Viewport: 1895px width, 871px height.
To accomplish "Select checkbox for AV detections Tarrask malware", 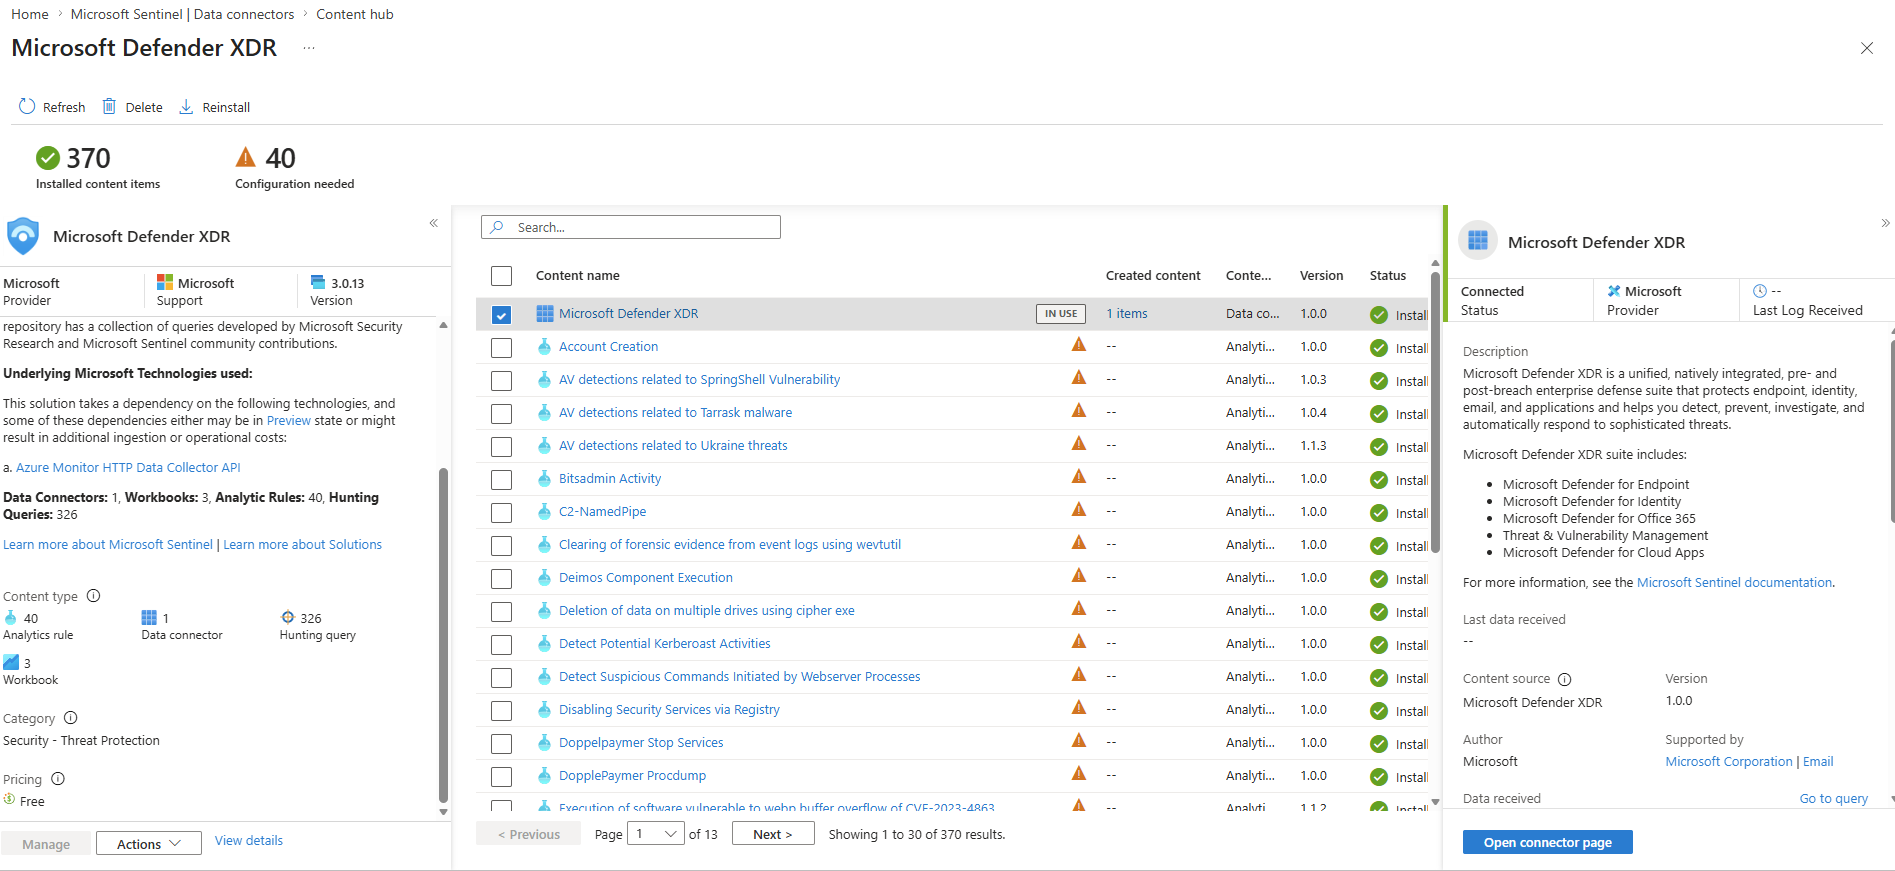I will pos(502,414).
